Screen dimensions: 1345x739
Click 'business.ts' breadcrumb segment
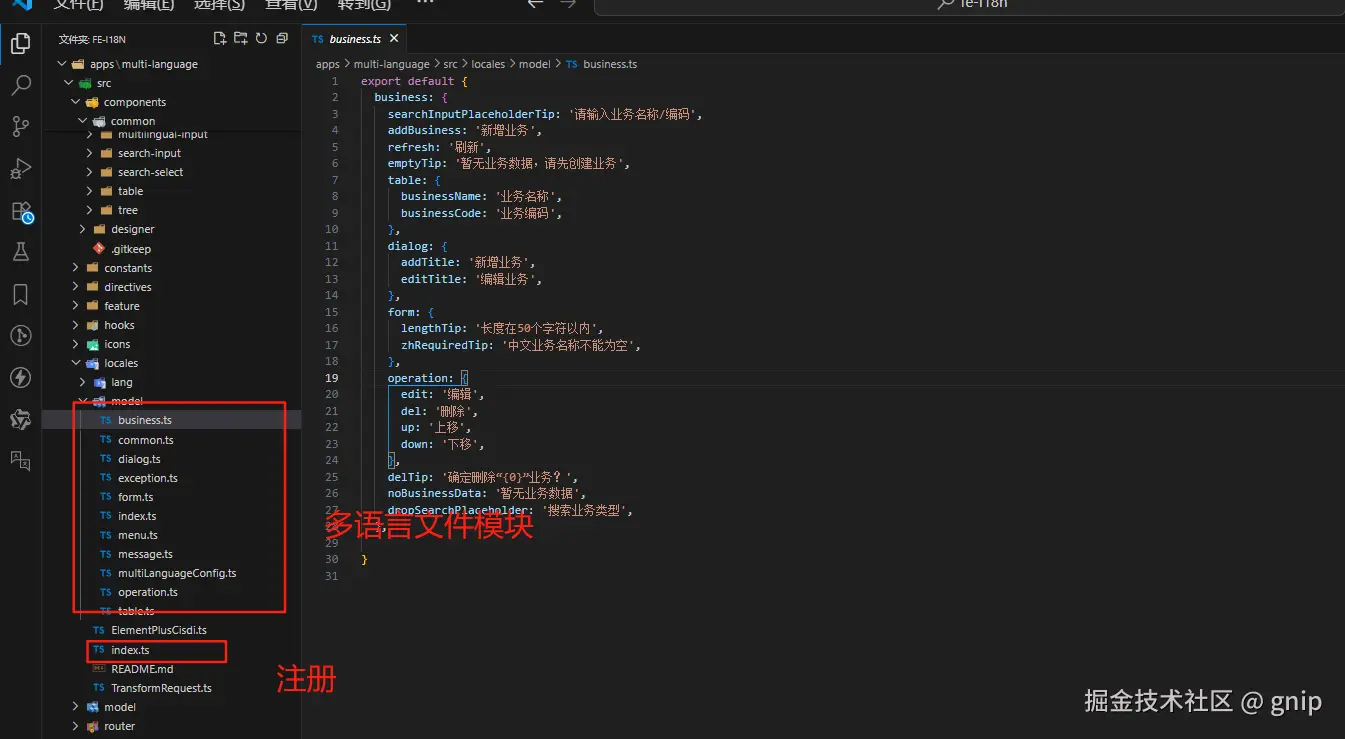click(x=610, y=64)
